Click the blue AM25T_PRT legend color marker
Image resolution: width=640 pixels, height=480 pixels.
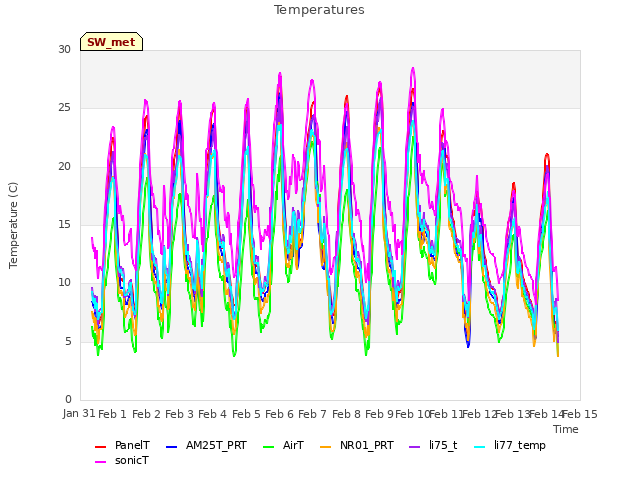click(x=171, y=447)
